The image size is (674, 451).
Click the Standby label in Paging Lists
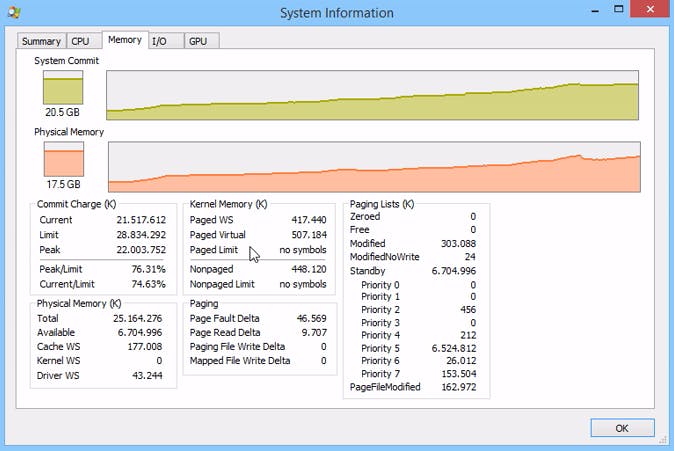(368, 271)
